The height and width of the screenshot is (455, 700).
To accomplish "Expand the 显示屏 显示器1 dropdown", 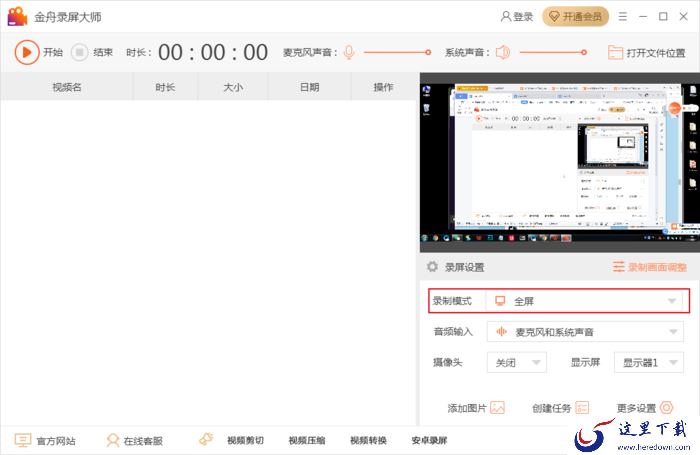I will 649,363.
